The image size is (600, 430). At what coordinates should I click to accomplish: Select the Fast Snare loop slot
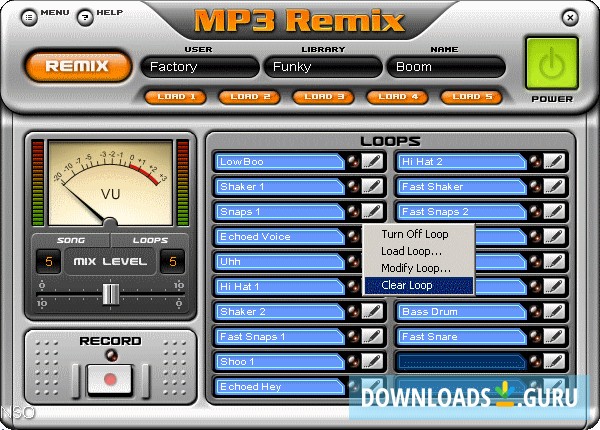462,337
